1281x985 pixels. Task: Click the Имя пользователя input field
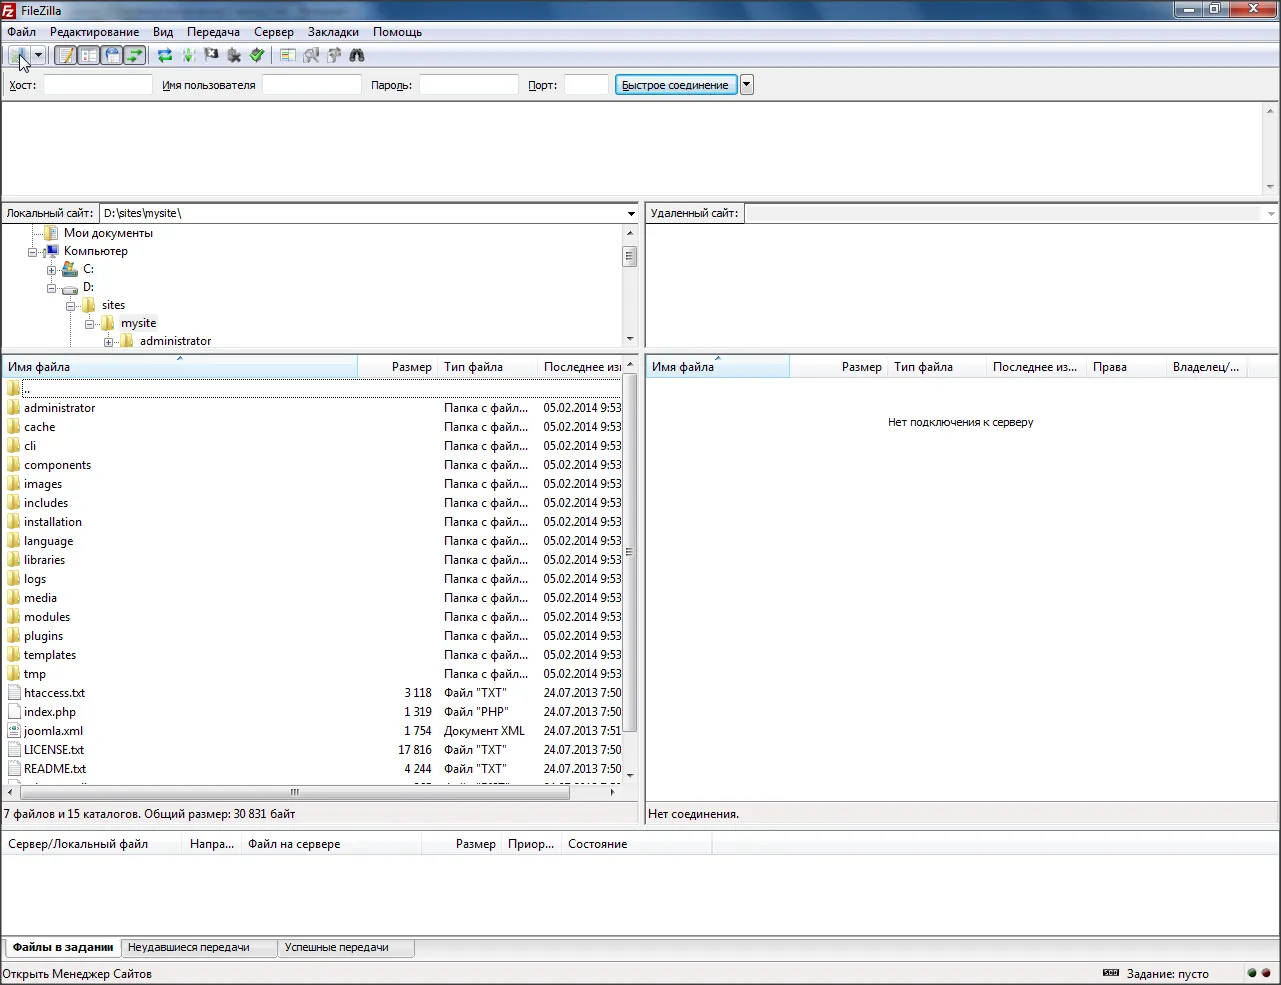click(x=312, y=85)
